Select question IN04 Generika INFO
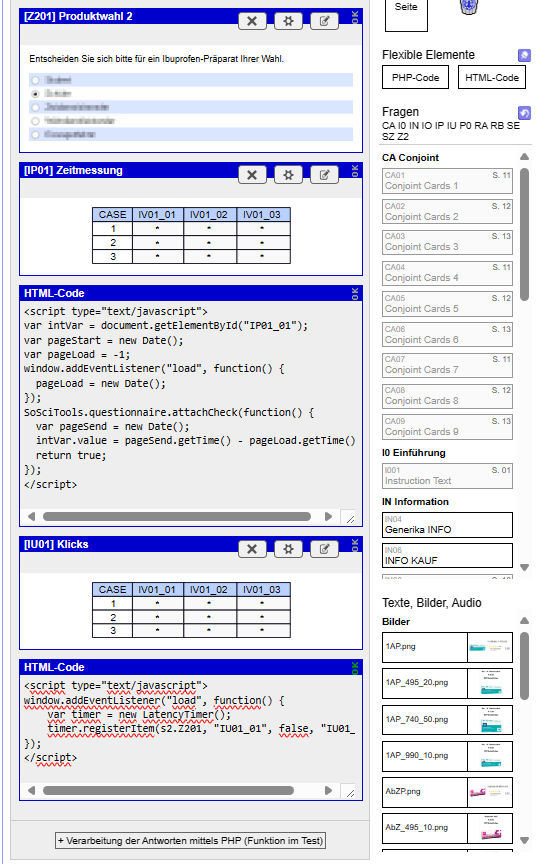539x864 pixels. (448, 525)
